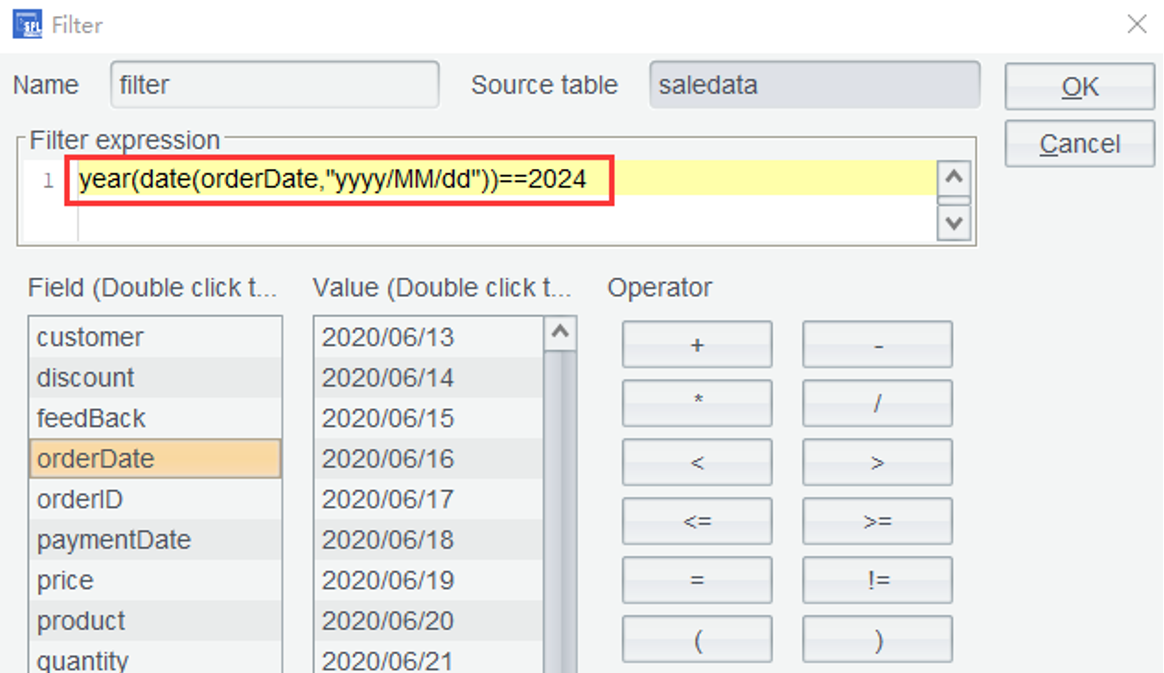
Task: Click the Name input field
Action: click(x=274, y=85)
